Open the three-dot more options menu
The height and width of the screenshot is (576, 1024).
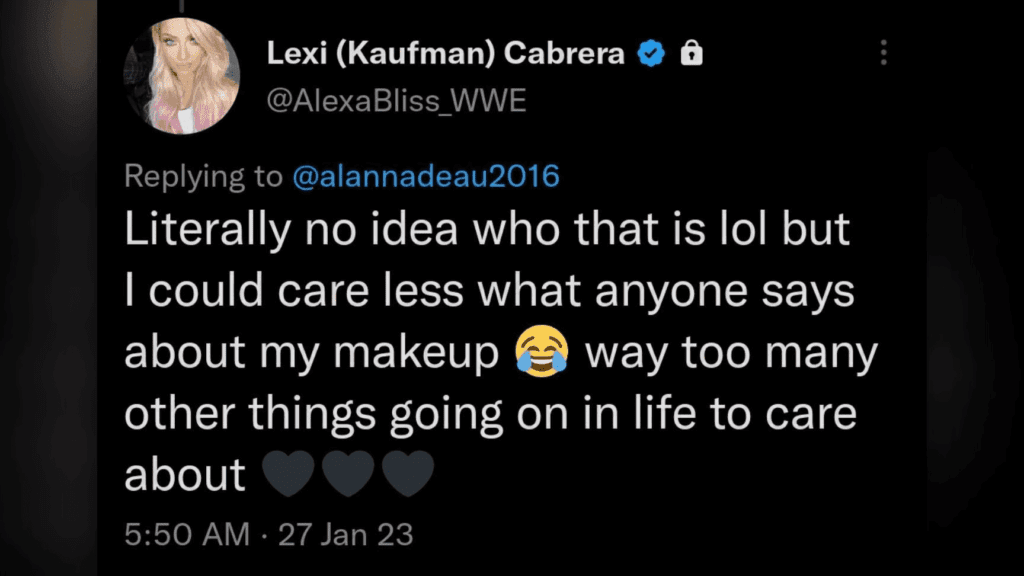884,53
